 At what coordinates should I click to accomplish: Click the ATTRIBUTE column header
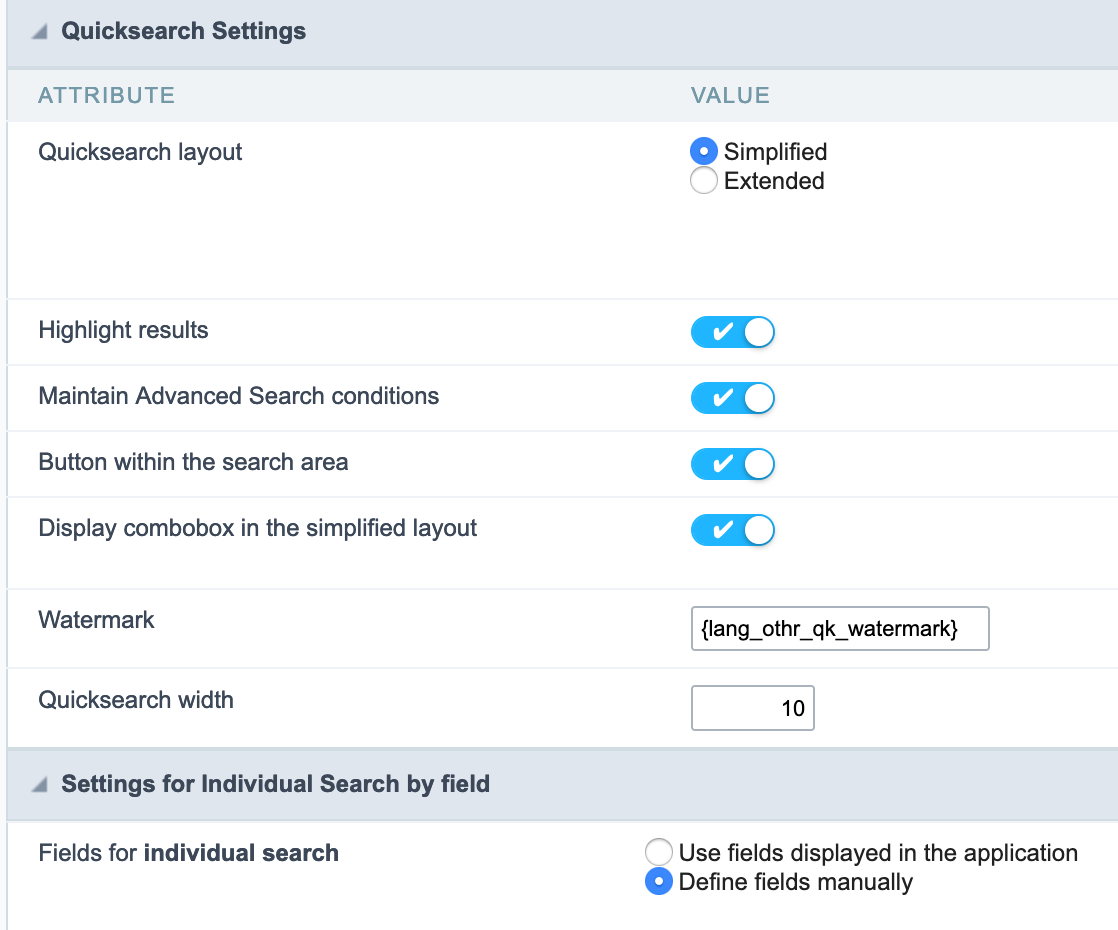click(x=106, y=96)
